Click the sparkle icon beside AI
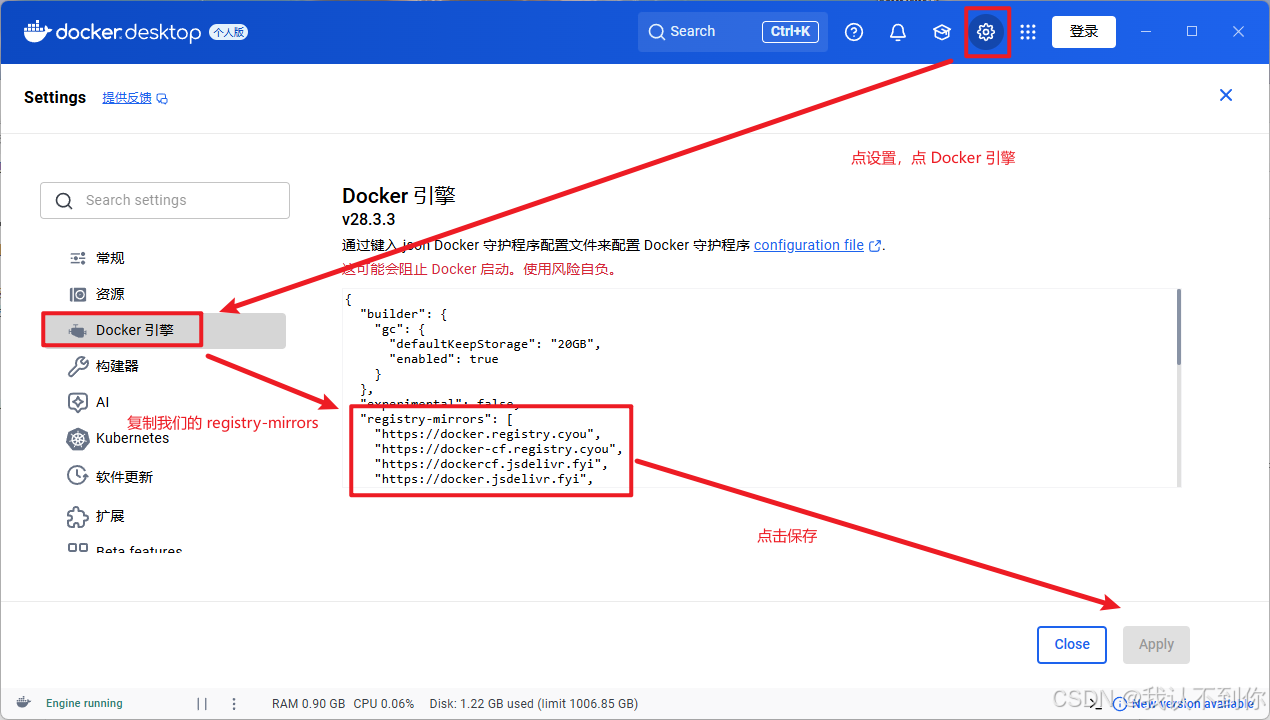This screenshot has height=720, width=1270. tap(78, 402)
